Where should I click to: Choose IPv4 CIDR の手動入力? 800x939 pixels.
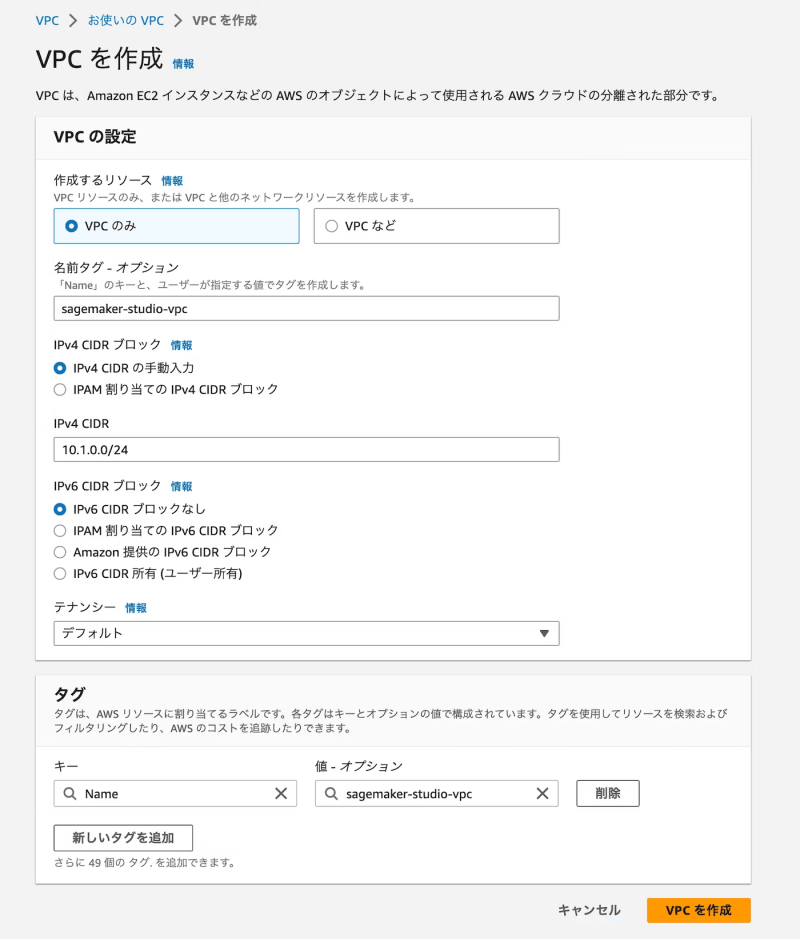coord(60,368)
